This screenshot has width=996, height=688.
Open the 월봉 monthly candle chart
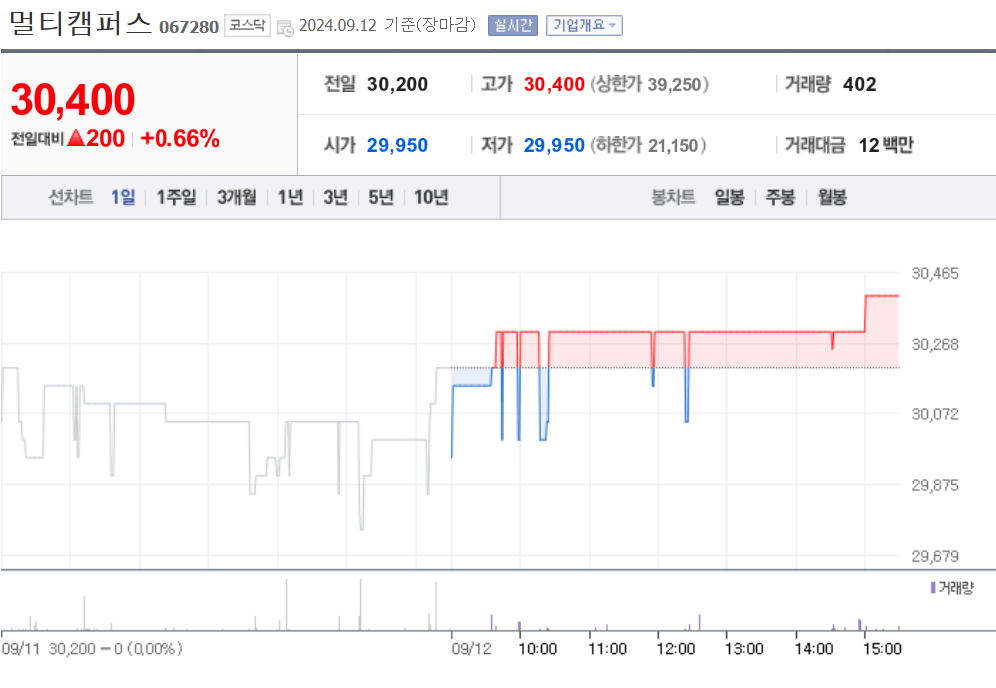(832, 198)
